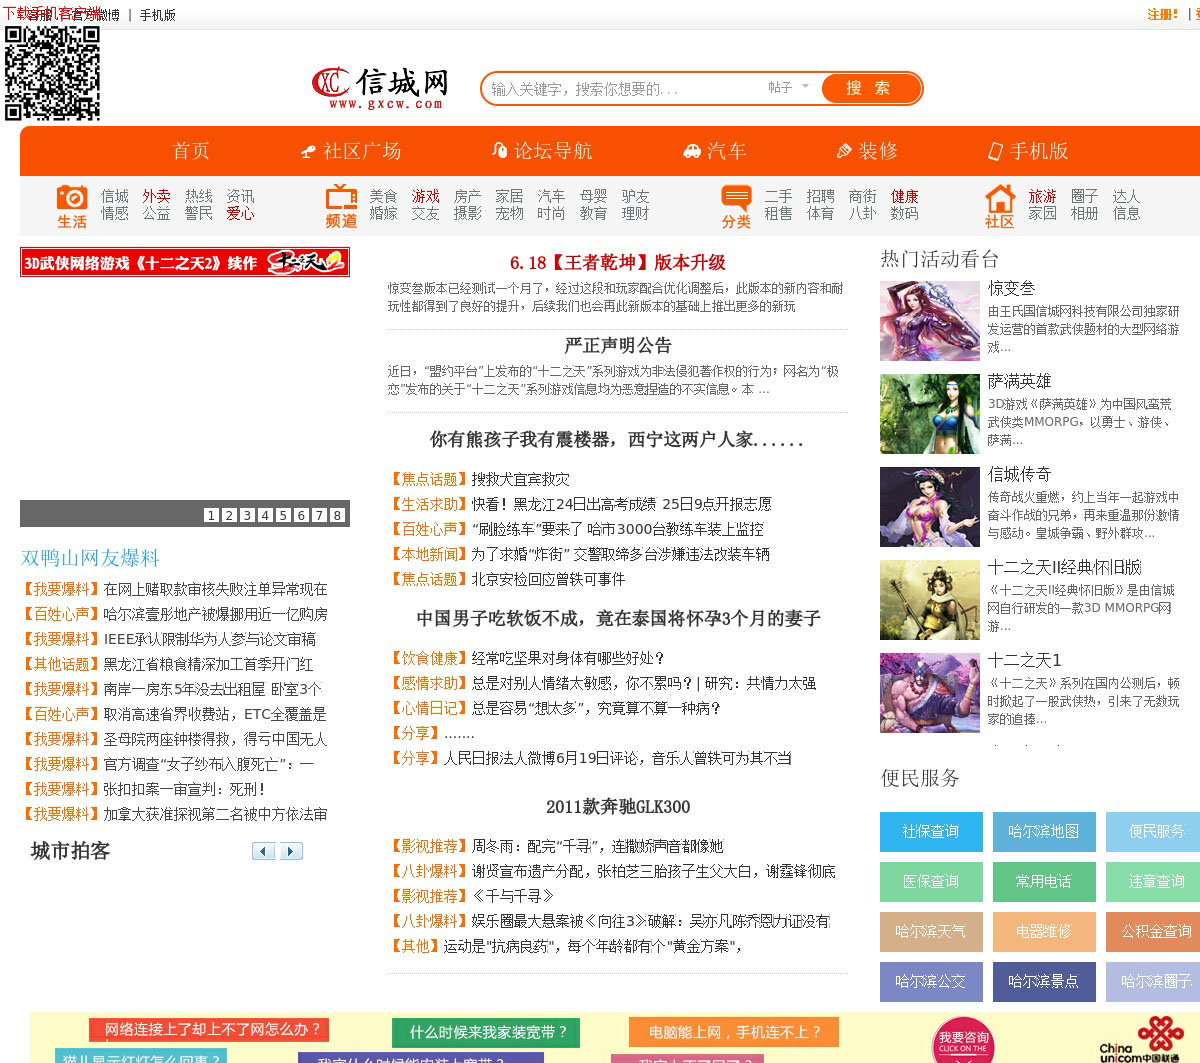Click the camera 生活 category icon

71,198
